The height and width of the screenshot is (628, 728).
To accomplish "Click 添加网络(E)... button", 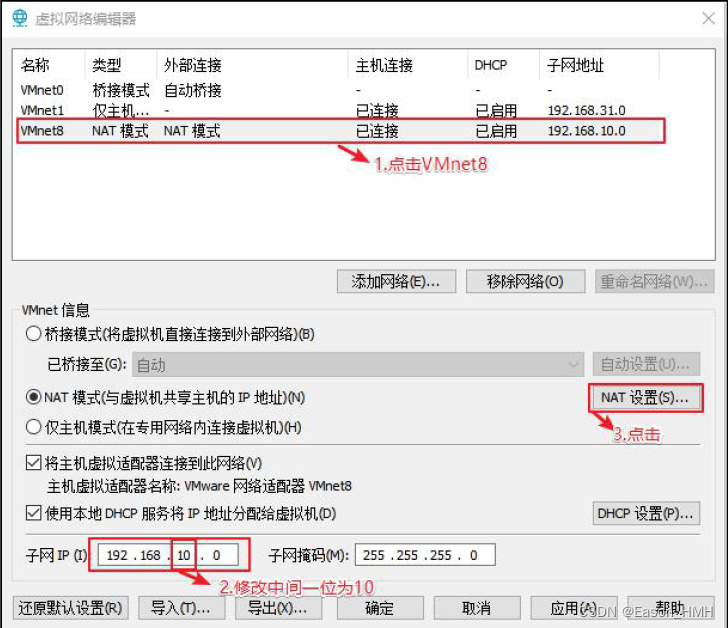I will tap(396, 281).
